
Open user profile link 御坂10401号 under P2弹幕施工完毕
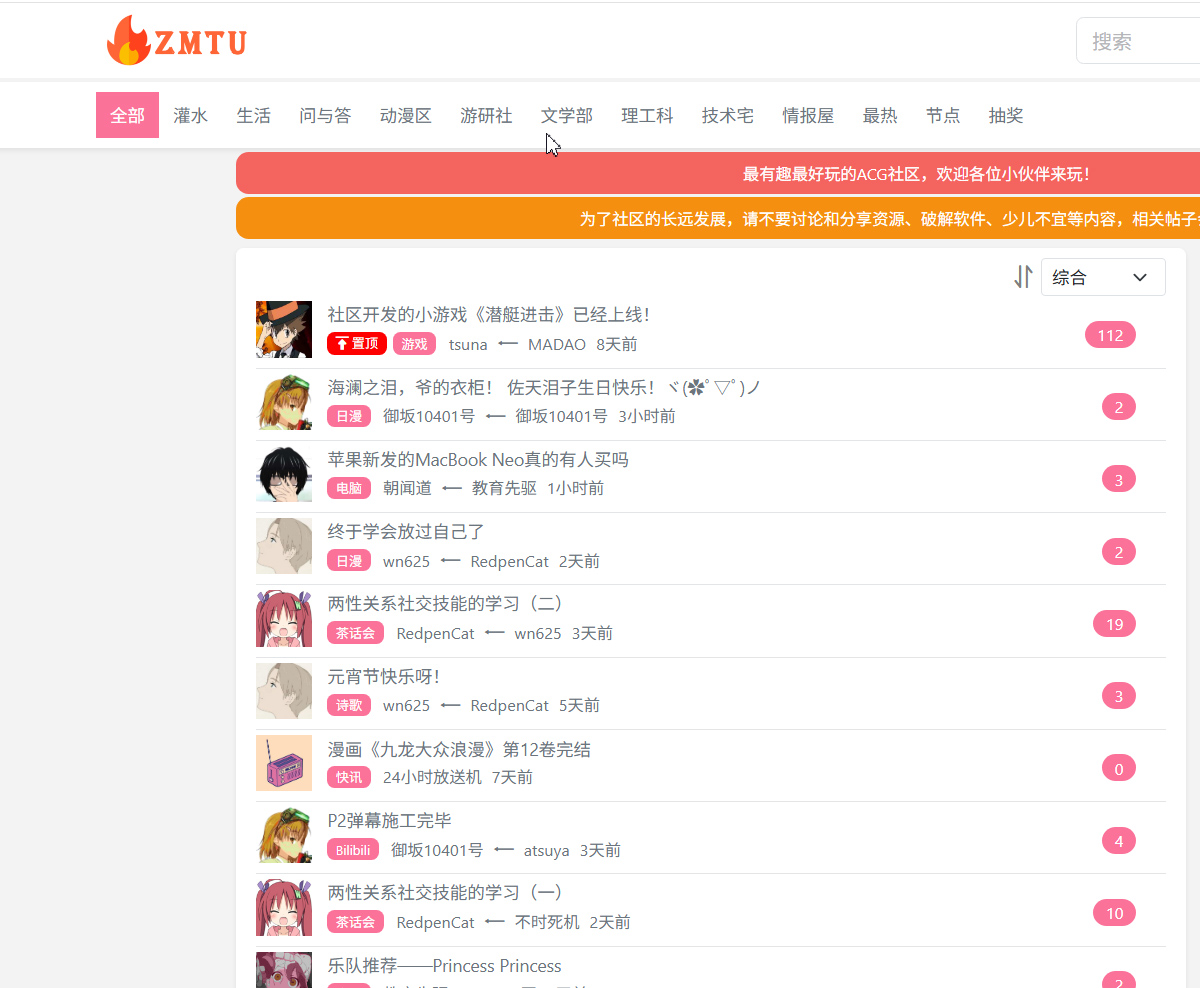[436, 850]
